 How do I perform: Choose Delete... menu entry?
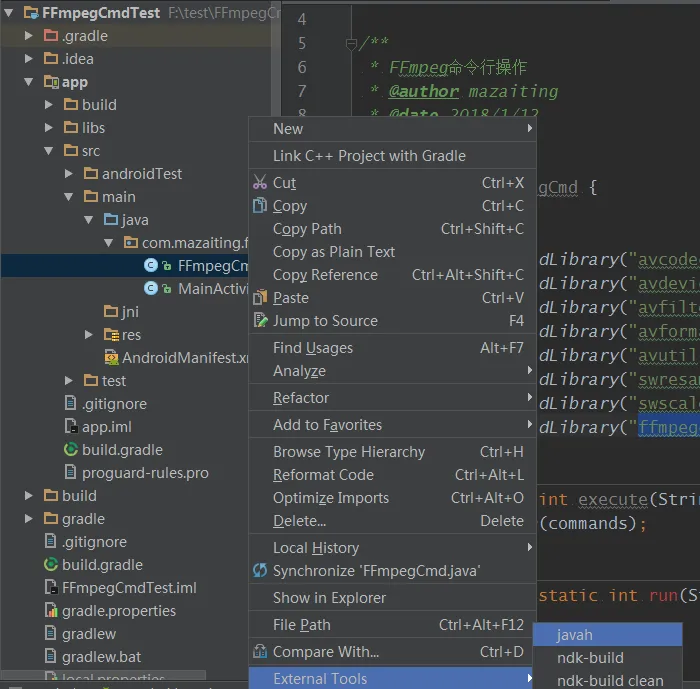(392, 521)
